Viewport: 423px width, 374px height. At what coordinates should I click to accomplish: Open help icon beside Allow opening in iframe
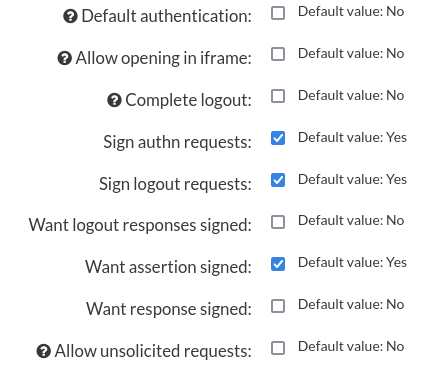coord(65,58)
